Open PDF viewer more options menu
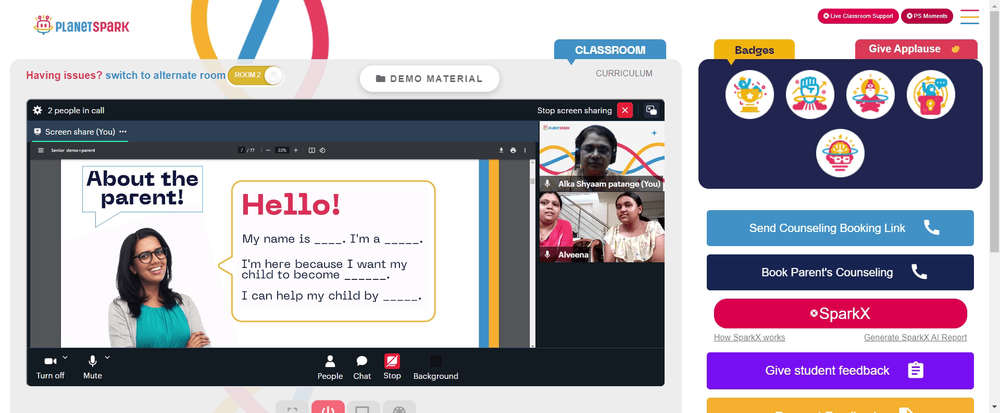The height and width of the screenshot is (413, 1000). [525, 150]
